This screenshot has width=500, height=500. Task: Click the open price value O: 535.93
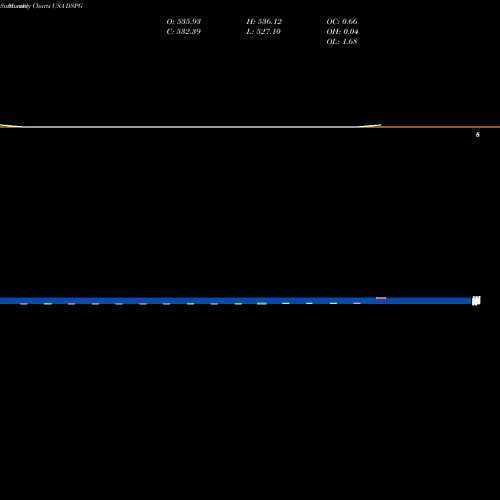[184, 22]
